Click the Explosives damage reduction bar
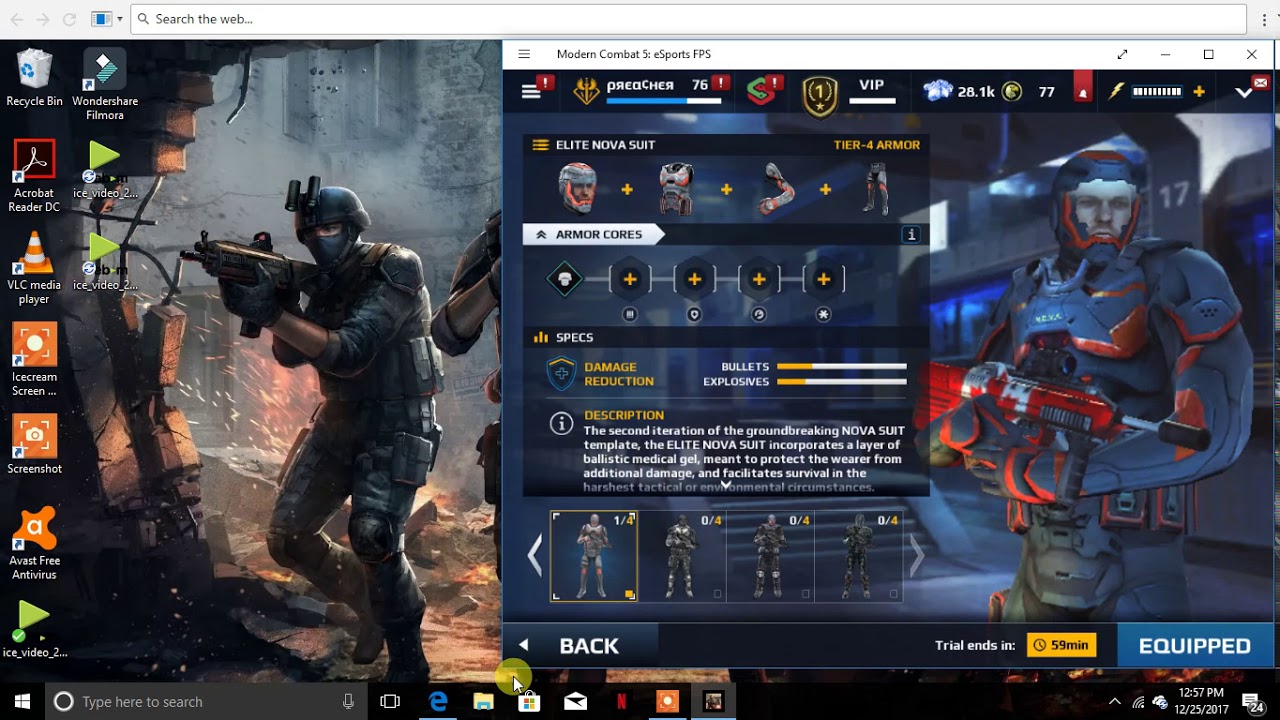Viewport: 1280px width, 720px height. click(x=842, y=381)
